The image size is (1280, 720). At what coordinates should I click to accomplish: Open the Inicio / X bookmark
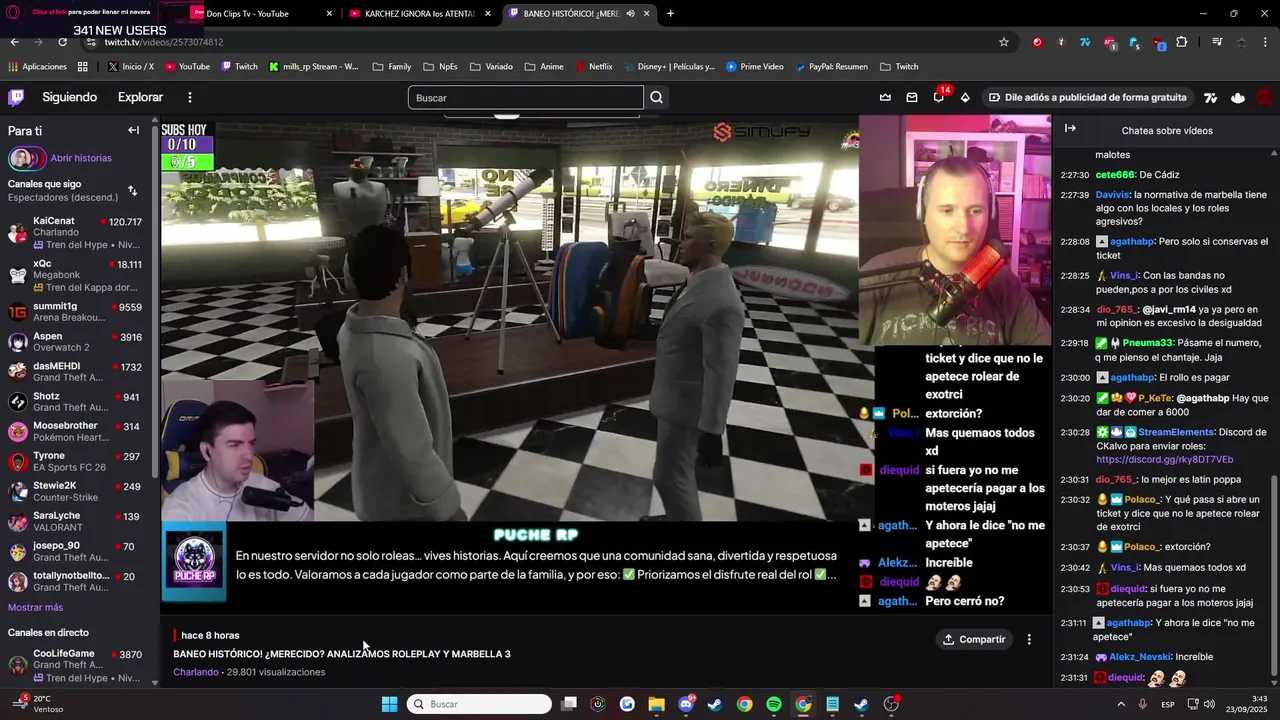click(x=130, y=67)
